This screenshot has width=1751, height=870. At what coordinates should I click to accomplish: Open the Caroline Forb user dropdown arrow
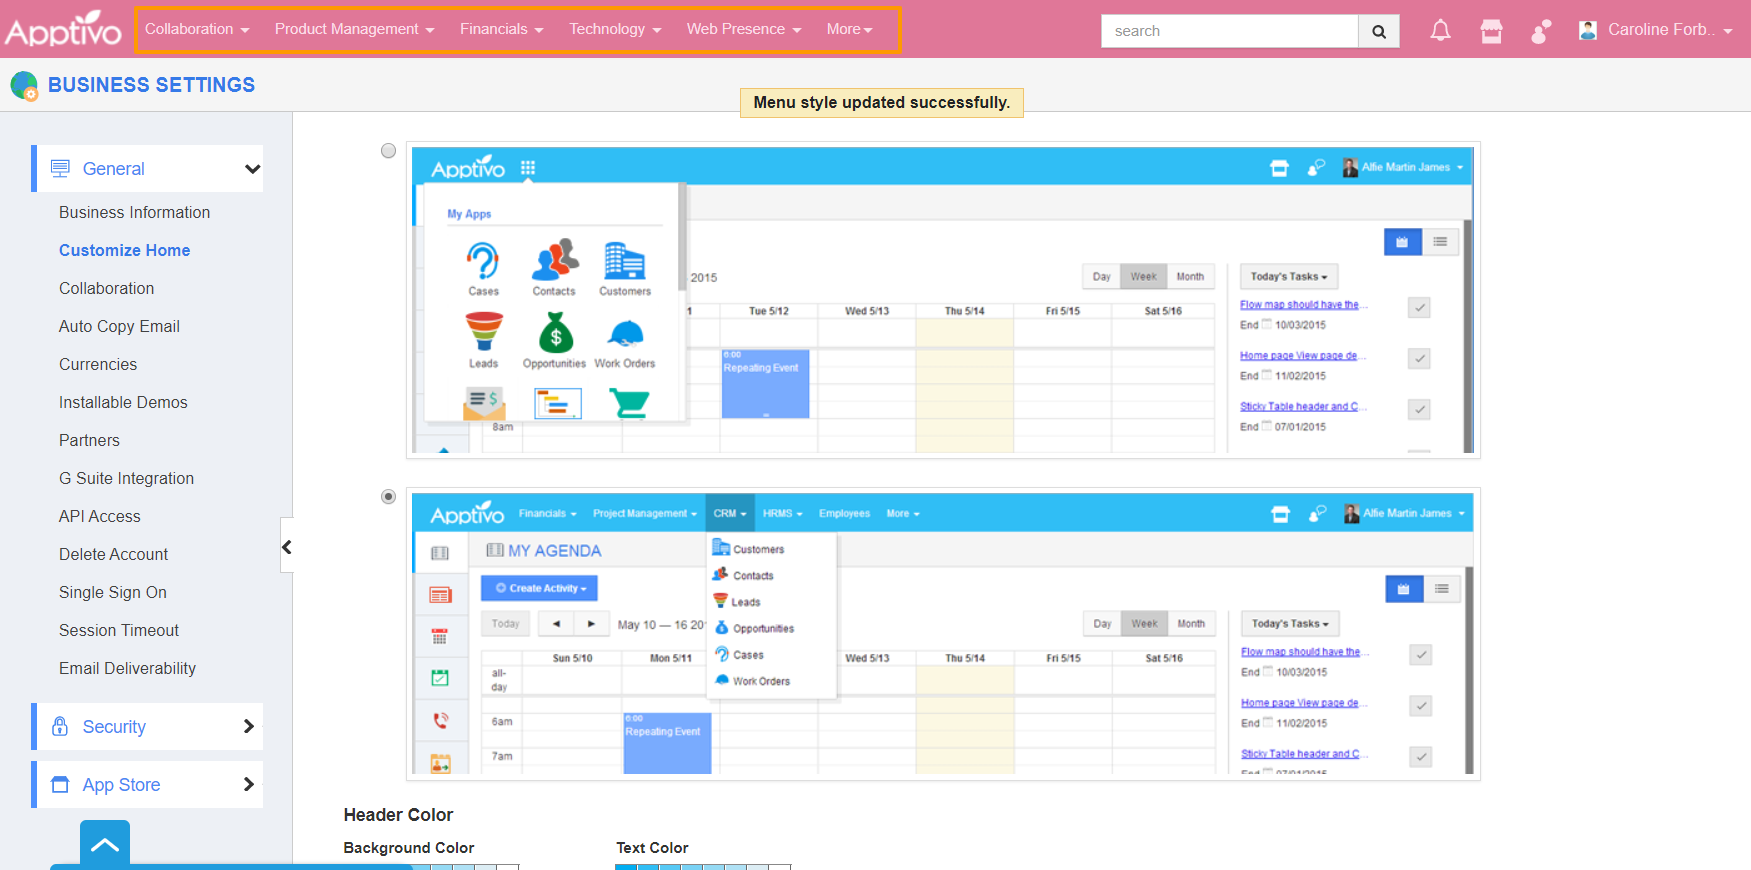[1727, 31]
